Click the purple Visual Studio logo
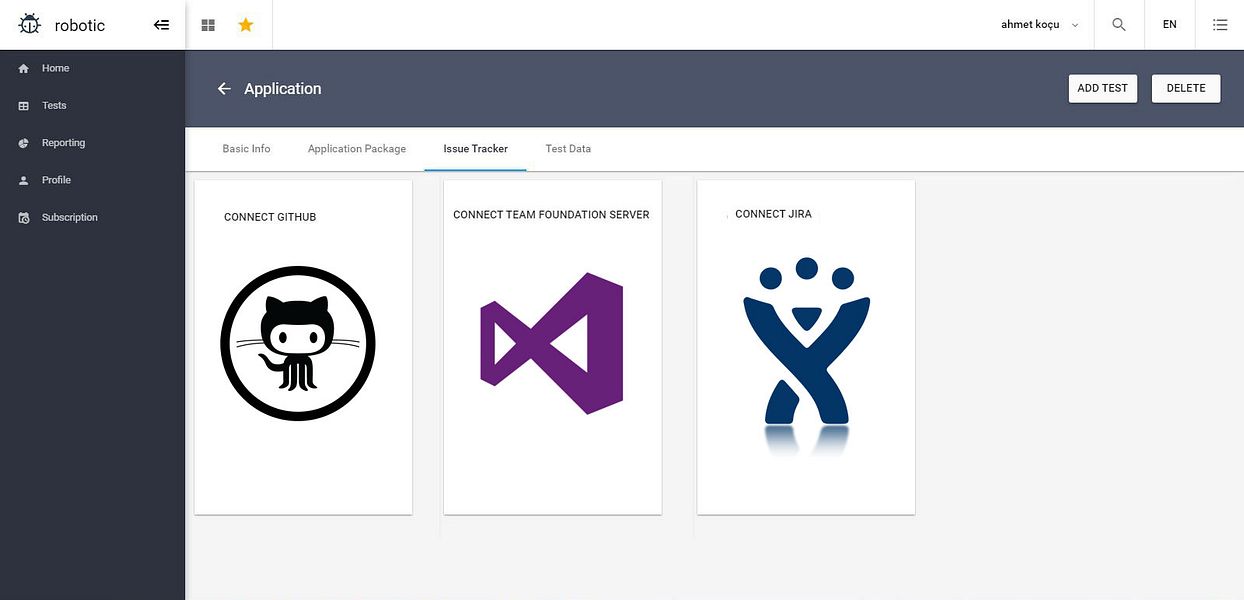1244x600 pixels. (x=552, y=343)
